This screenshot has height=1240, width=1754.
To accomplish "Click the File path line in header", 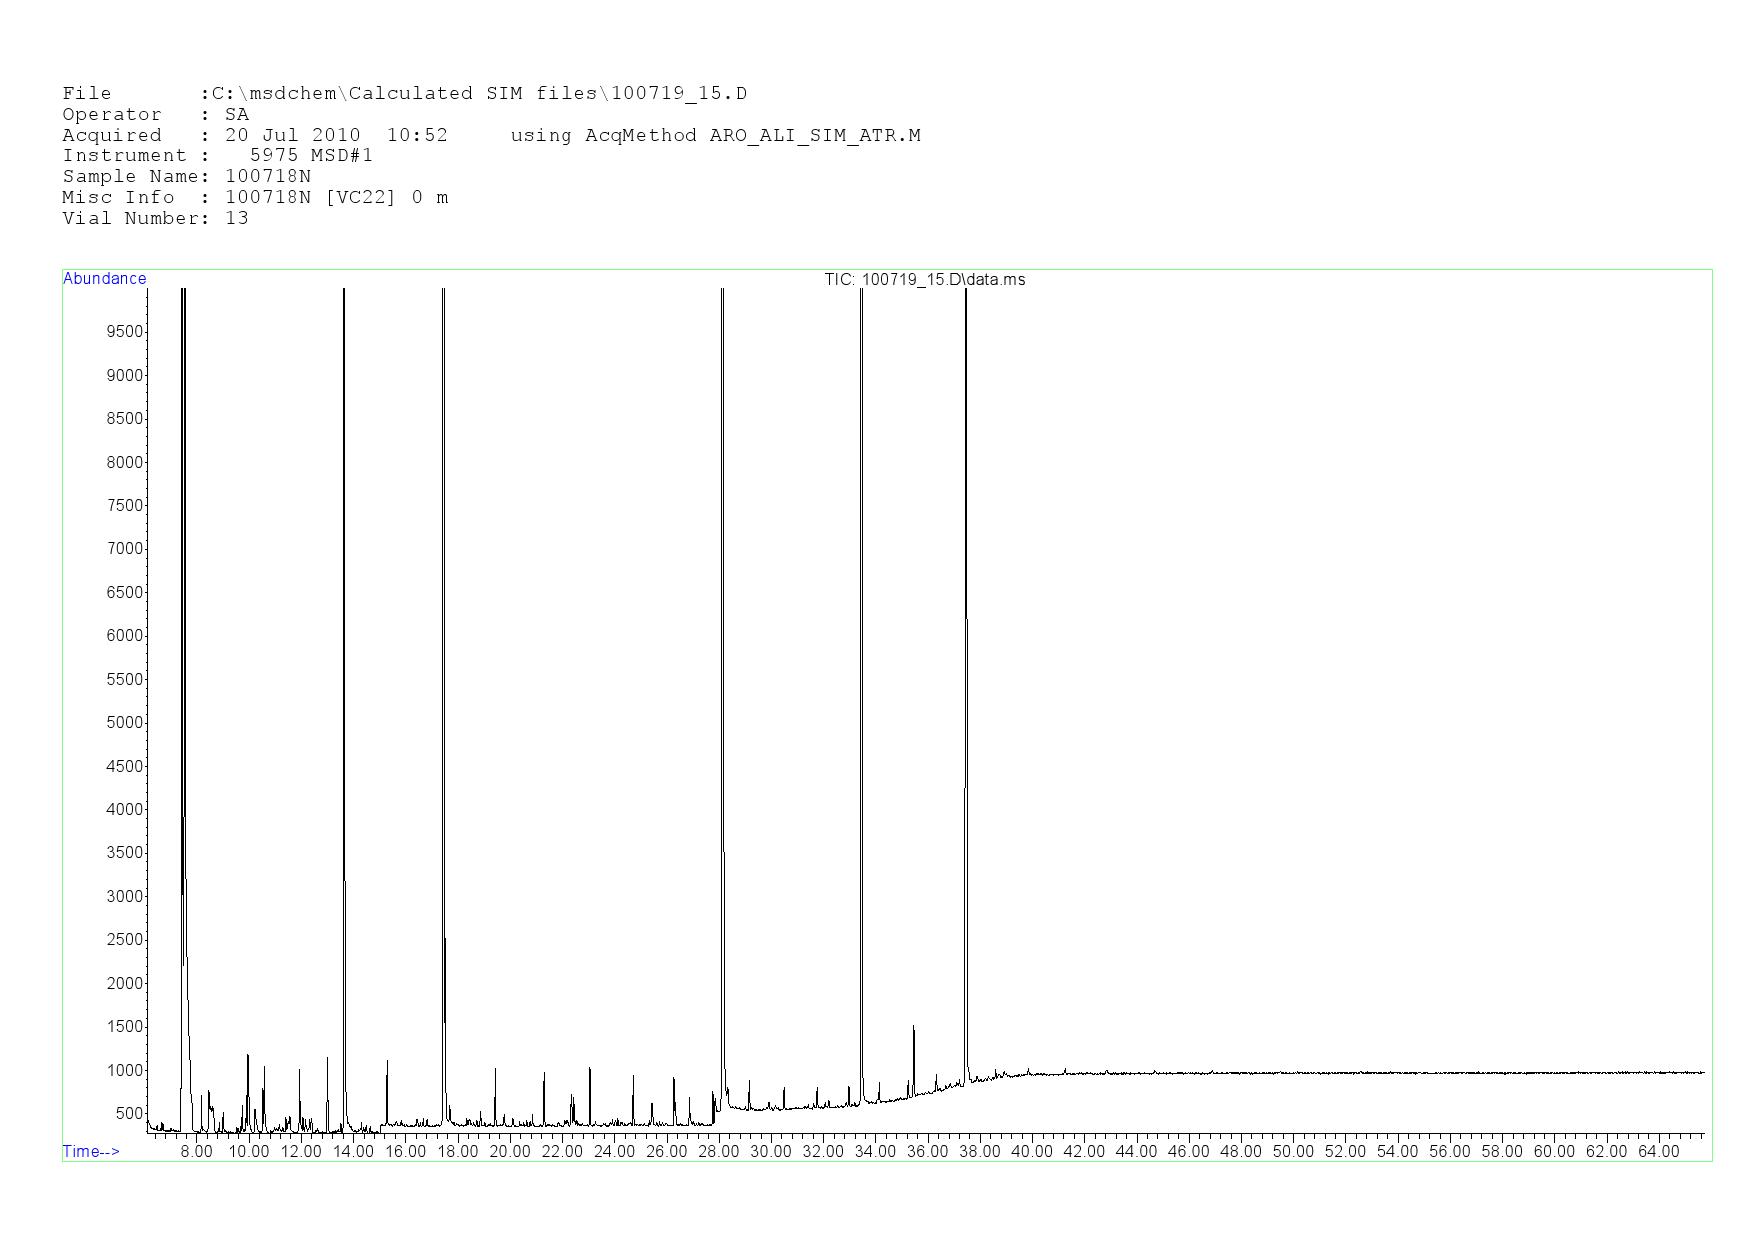I will pos(404,94).
